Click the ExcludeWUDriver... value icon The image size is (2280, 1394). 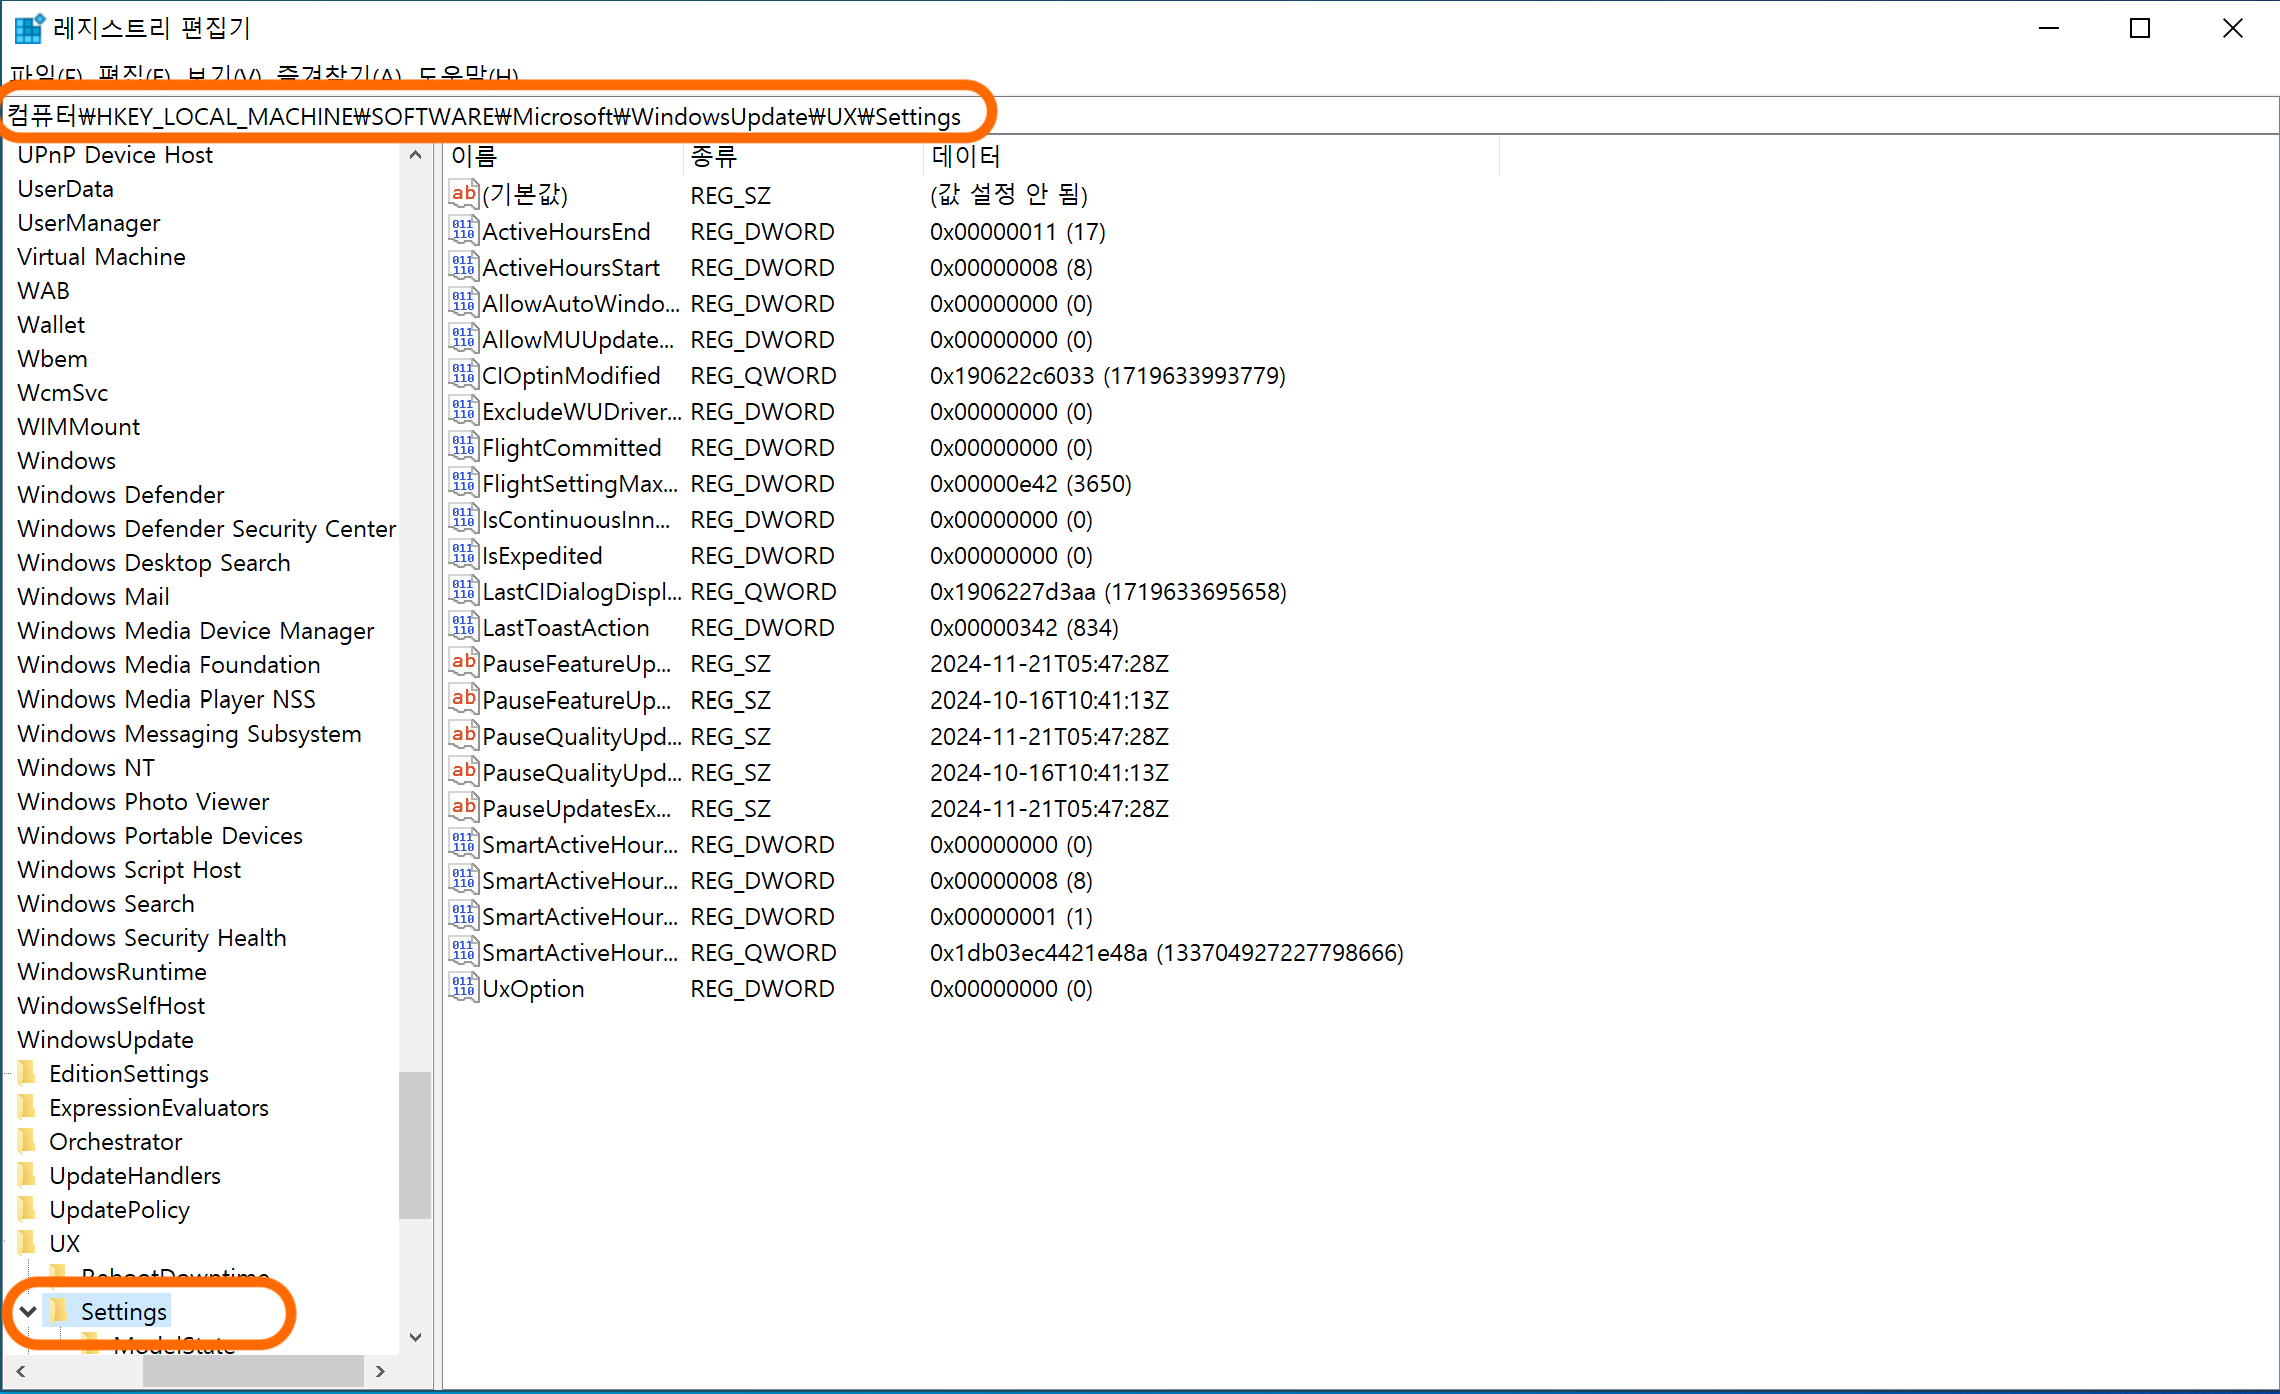tap(463, 410)
